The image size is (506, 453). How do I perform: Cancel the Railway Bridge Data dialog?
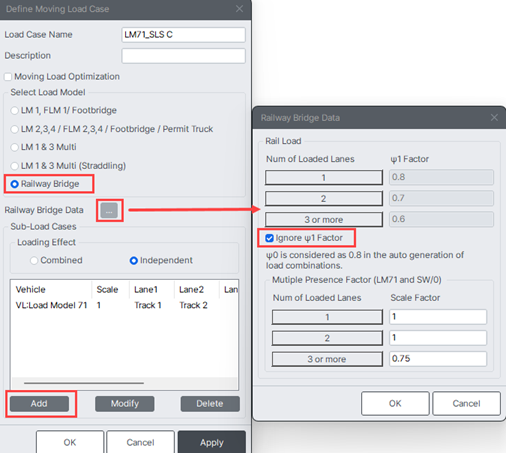point(466,403)
